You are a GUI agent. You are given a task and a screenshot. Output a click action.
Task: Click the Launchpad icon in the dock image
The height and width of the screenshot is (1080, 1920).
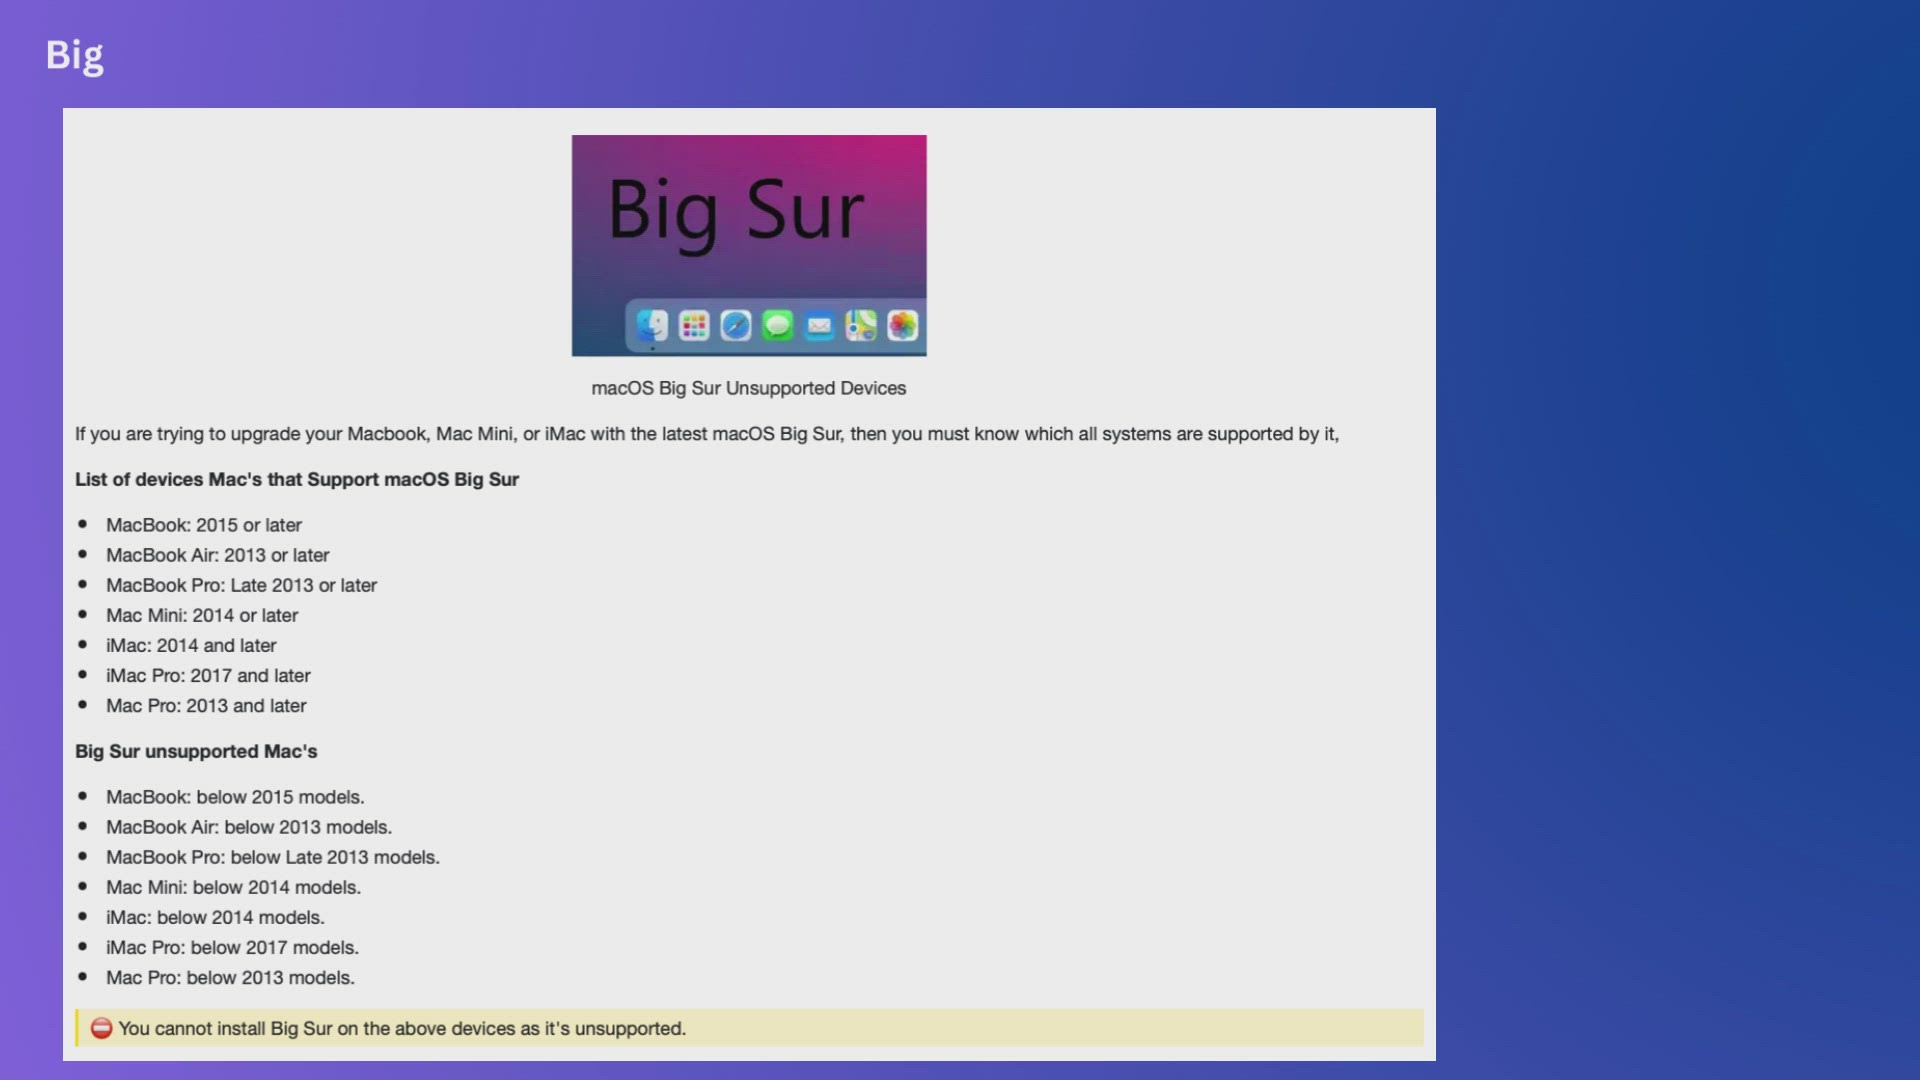(x=694, y=326)
